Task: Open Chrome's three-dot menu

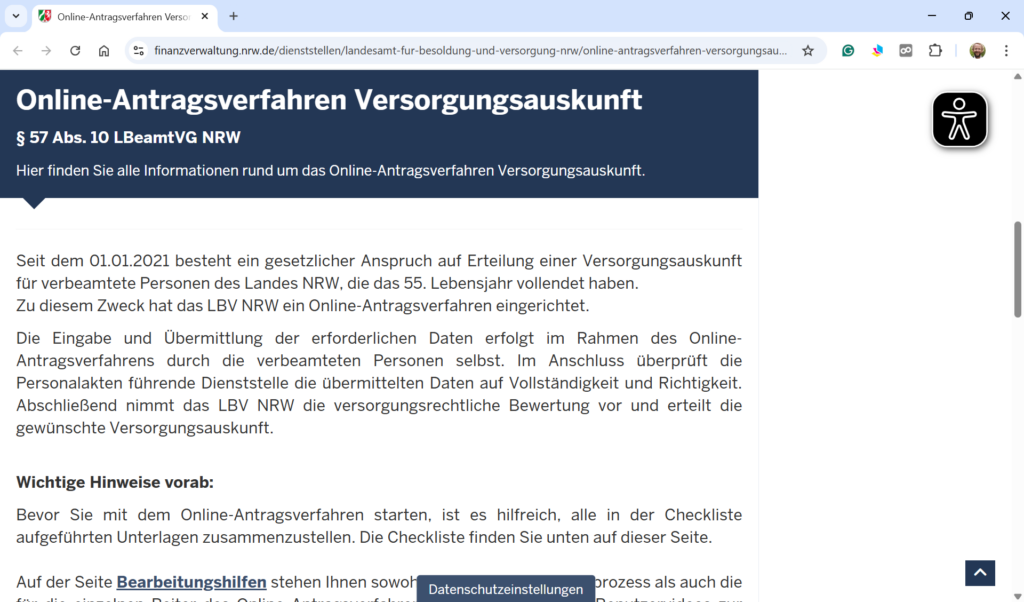Action: coord(1006,51)
